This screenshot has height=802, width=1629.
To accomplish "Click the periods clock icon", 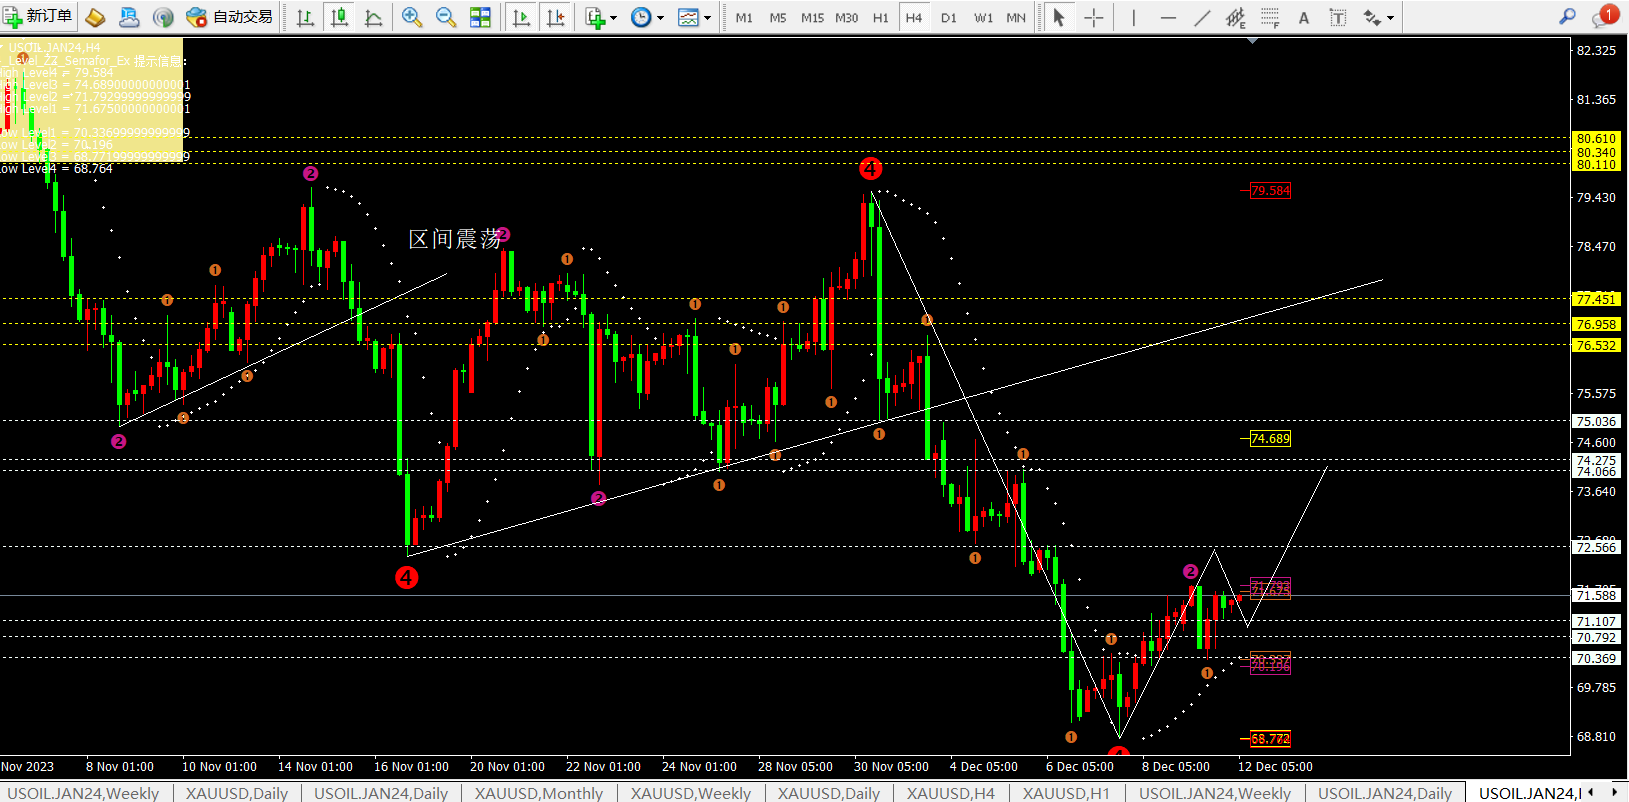I will click(x=641, y=17).
